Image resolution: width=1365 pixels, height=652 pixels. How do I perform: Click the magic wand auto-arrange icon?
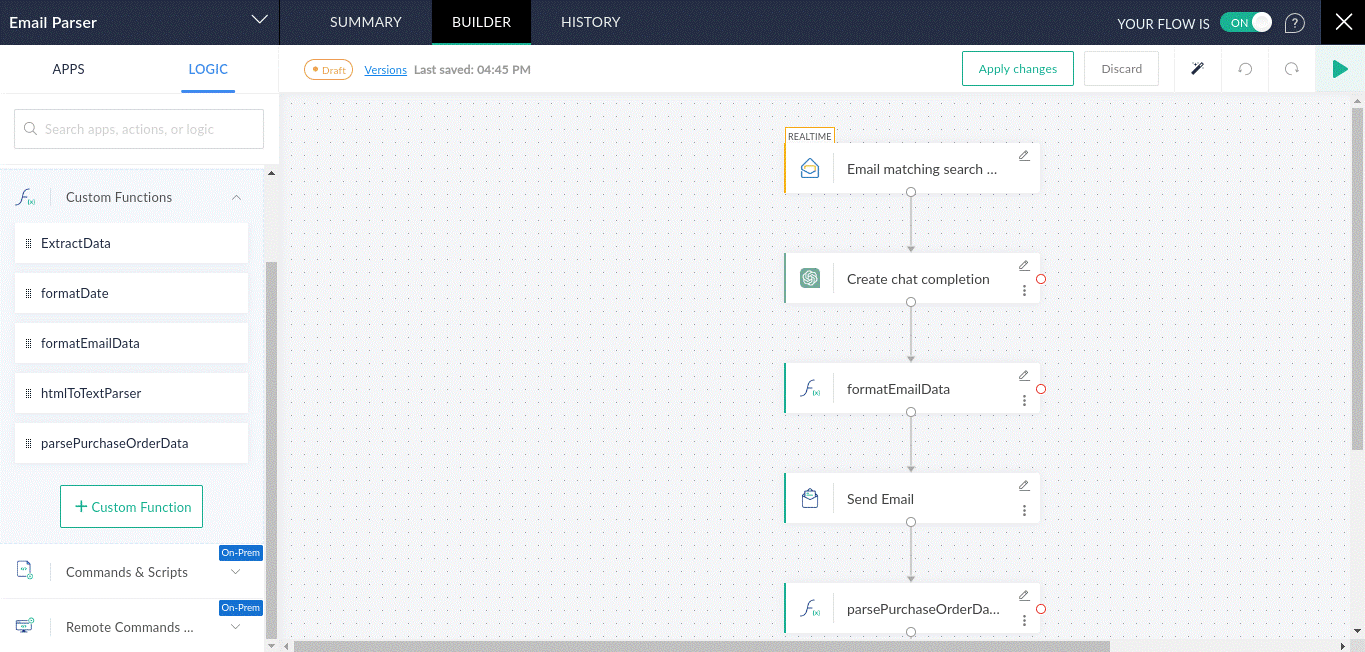1196,69
